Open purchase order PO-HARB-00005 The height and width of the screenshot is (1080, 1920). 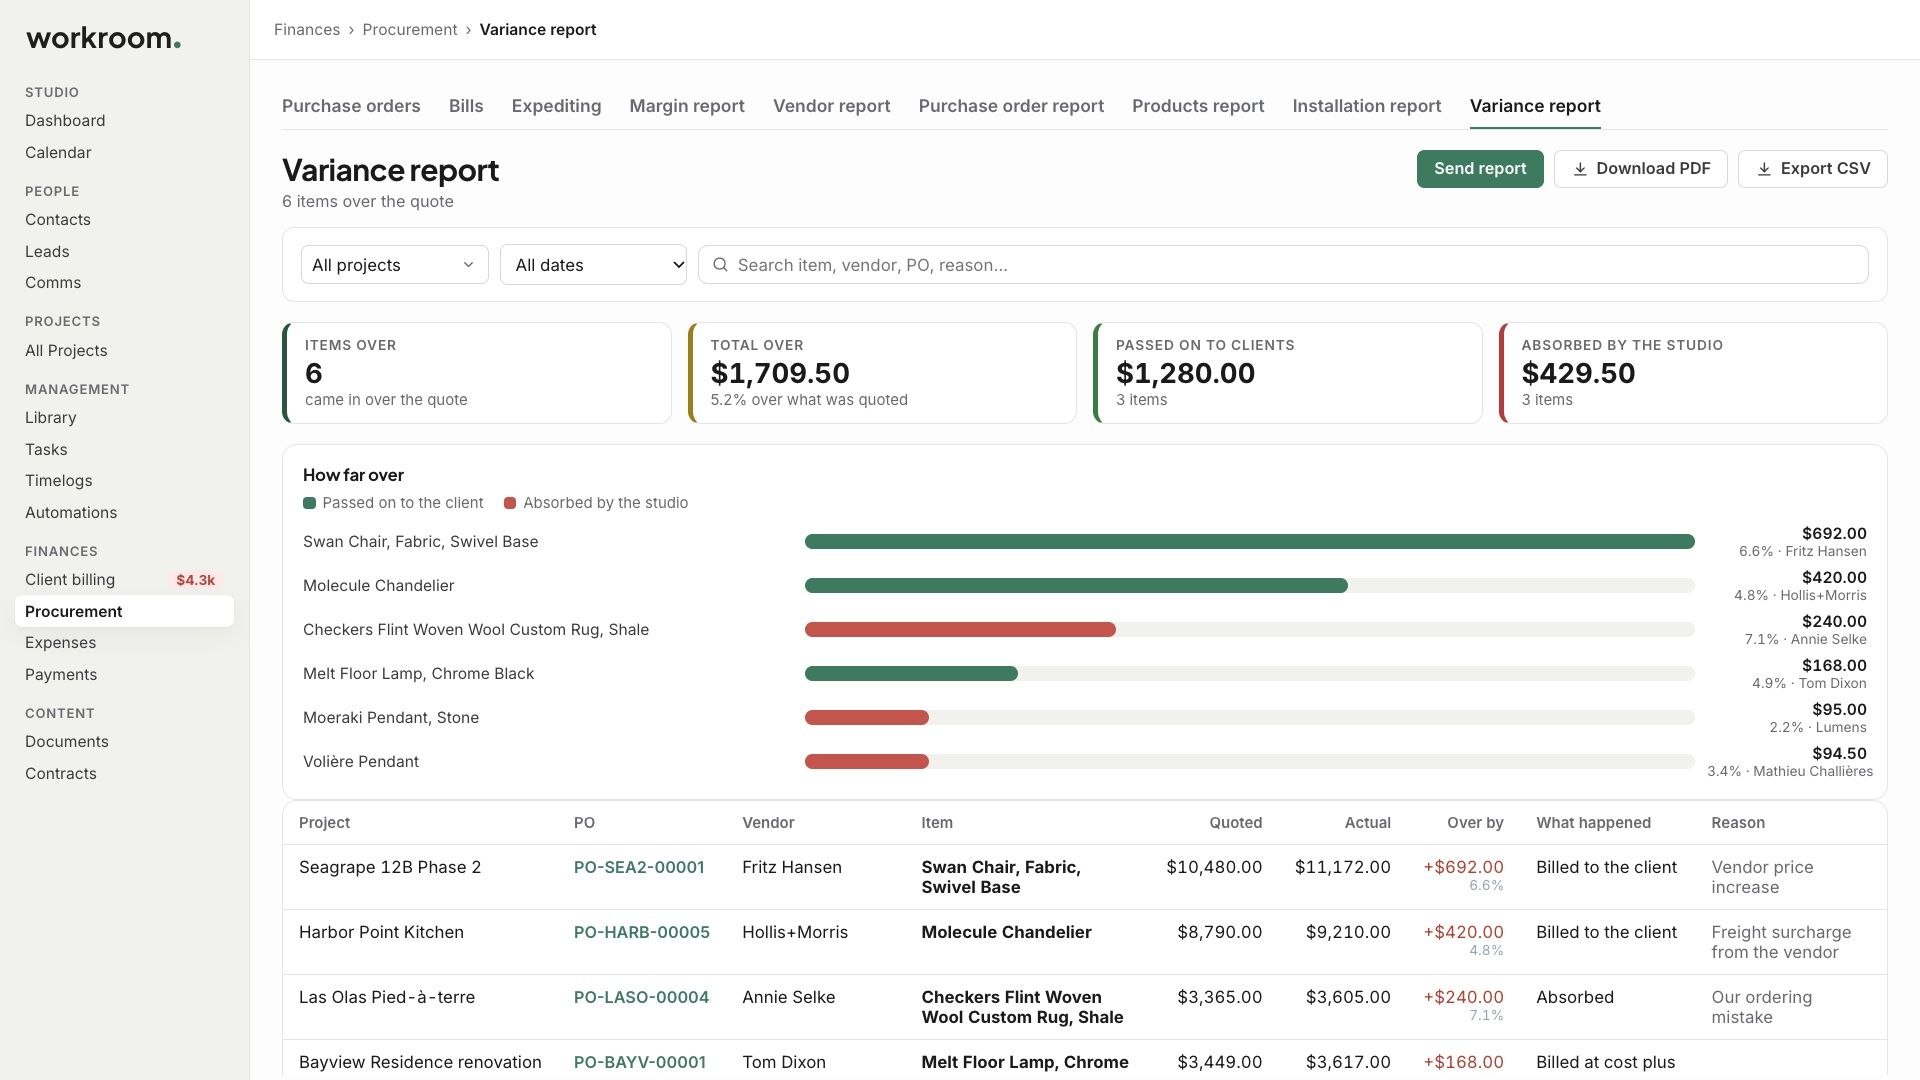[642, 933]
